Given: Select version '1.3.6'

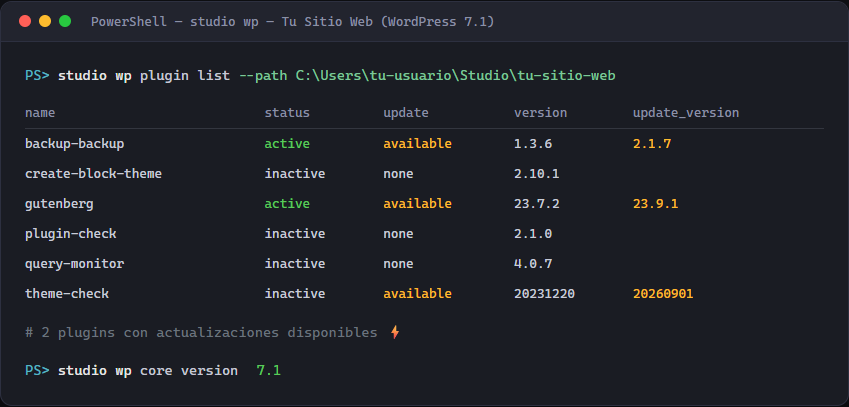Looking at the screenshot, I should 533,143.
